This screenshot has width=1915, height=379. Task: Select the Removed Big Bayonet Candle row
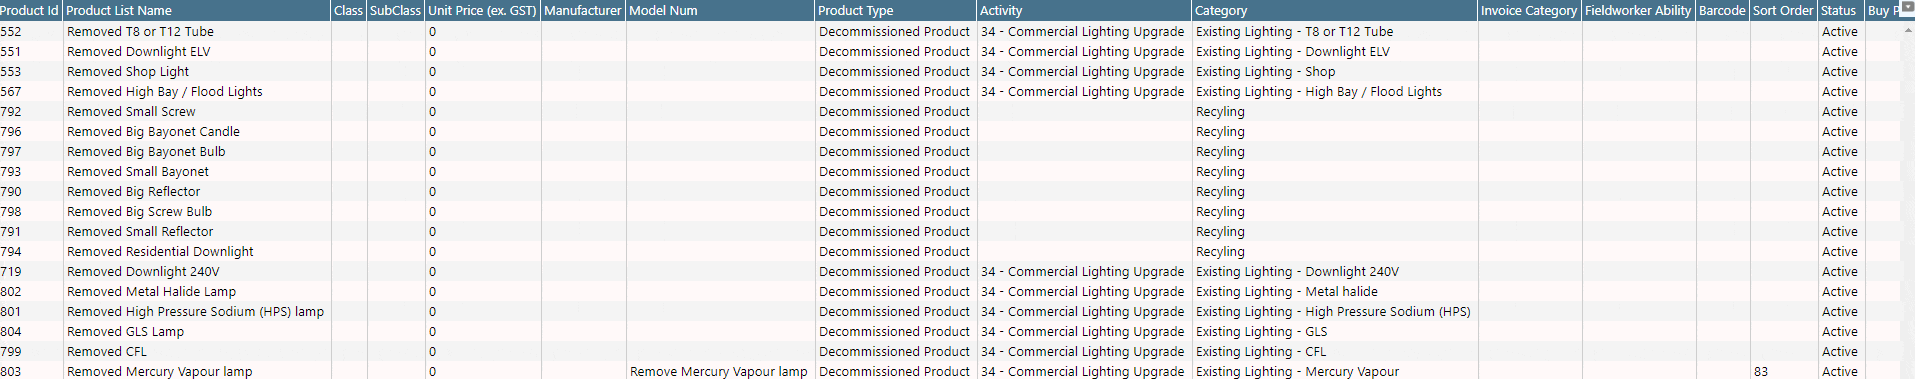pyautogui.click(x=950, y=131)
